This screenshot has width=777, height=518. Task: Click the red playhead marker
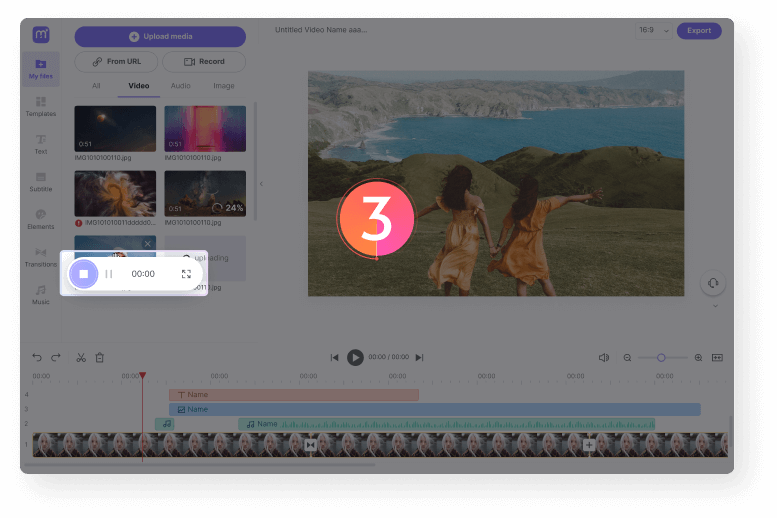(143, 375)
